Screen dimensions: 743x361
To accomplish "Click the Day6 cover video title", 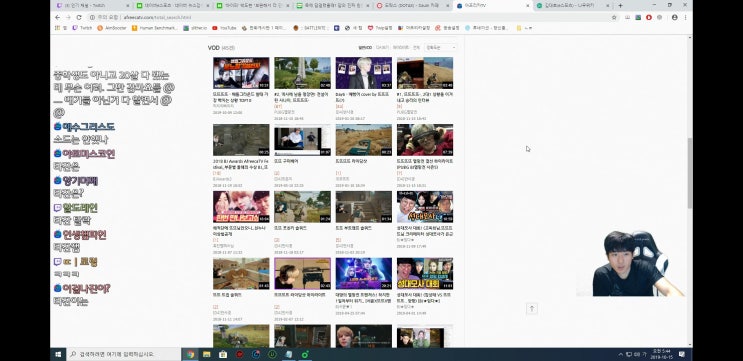I will 363,97.
